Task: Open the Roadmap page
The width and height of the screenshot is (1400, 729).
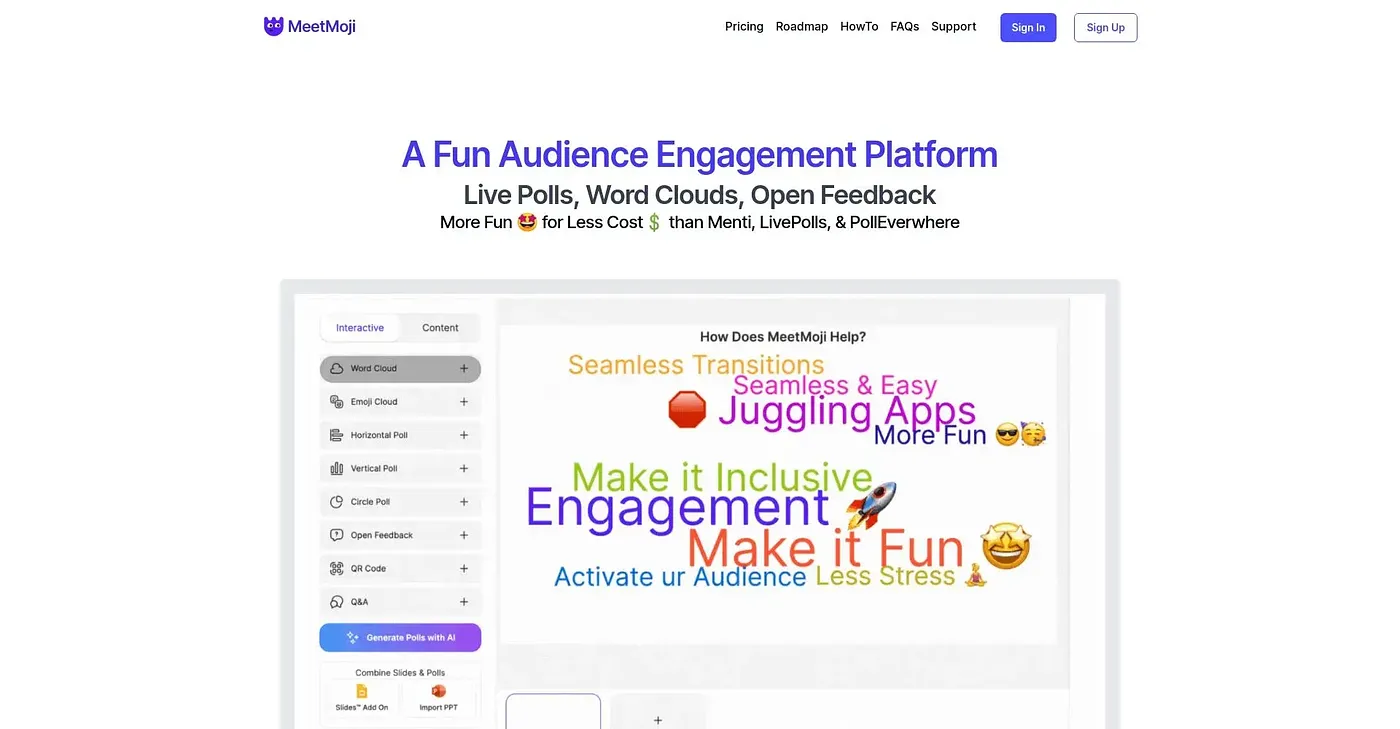Action: (x=802, y=27)
